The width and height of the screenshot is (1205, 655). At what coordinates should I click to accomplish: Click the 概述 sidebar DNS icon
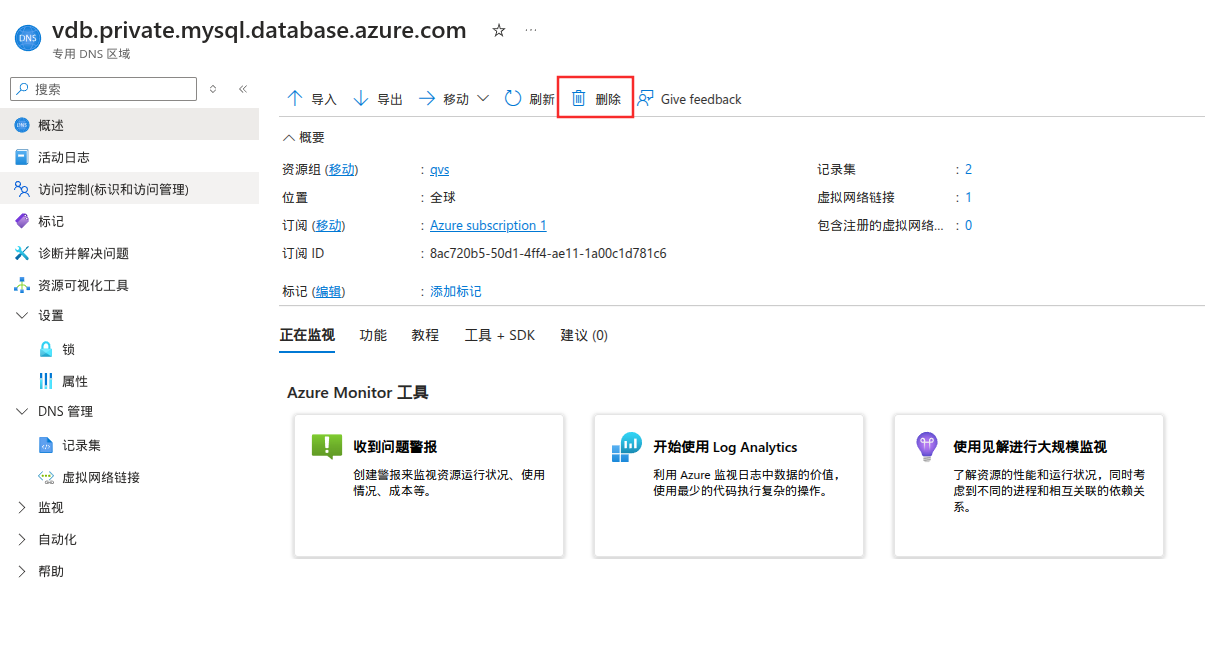coord(22,125)
